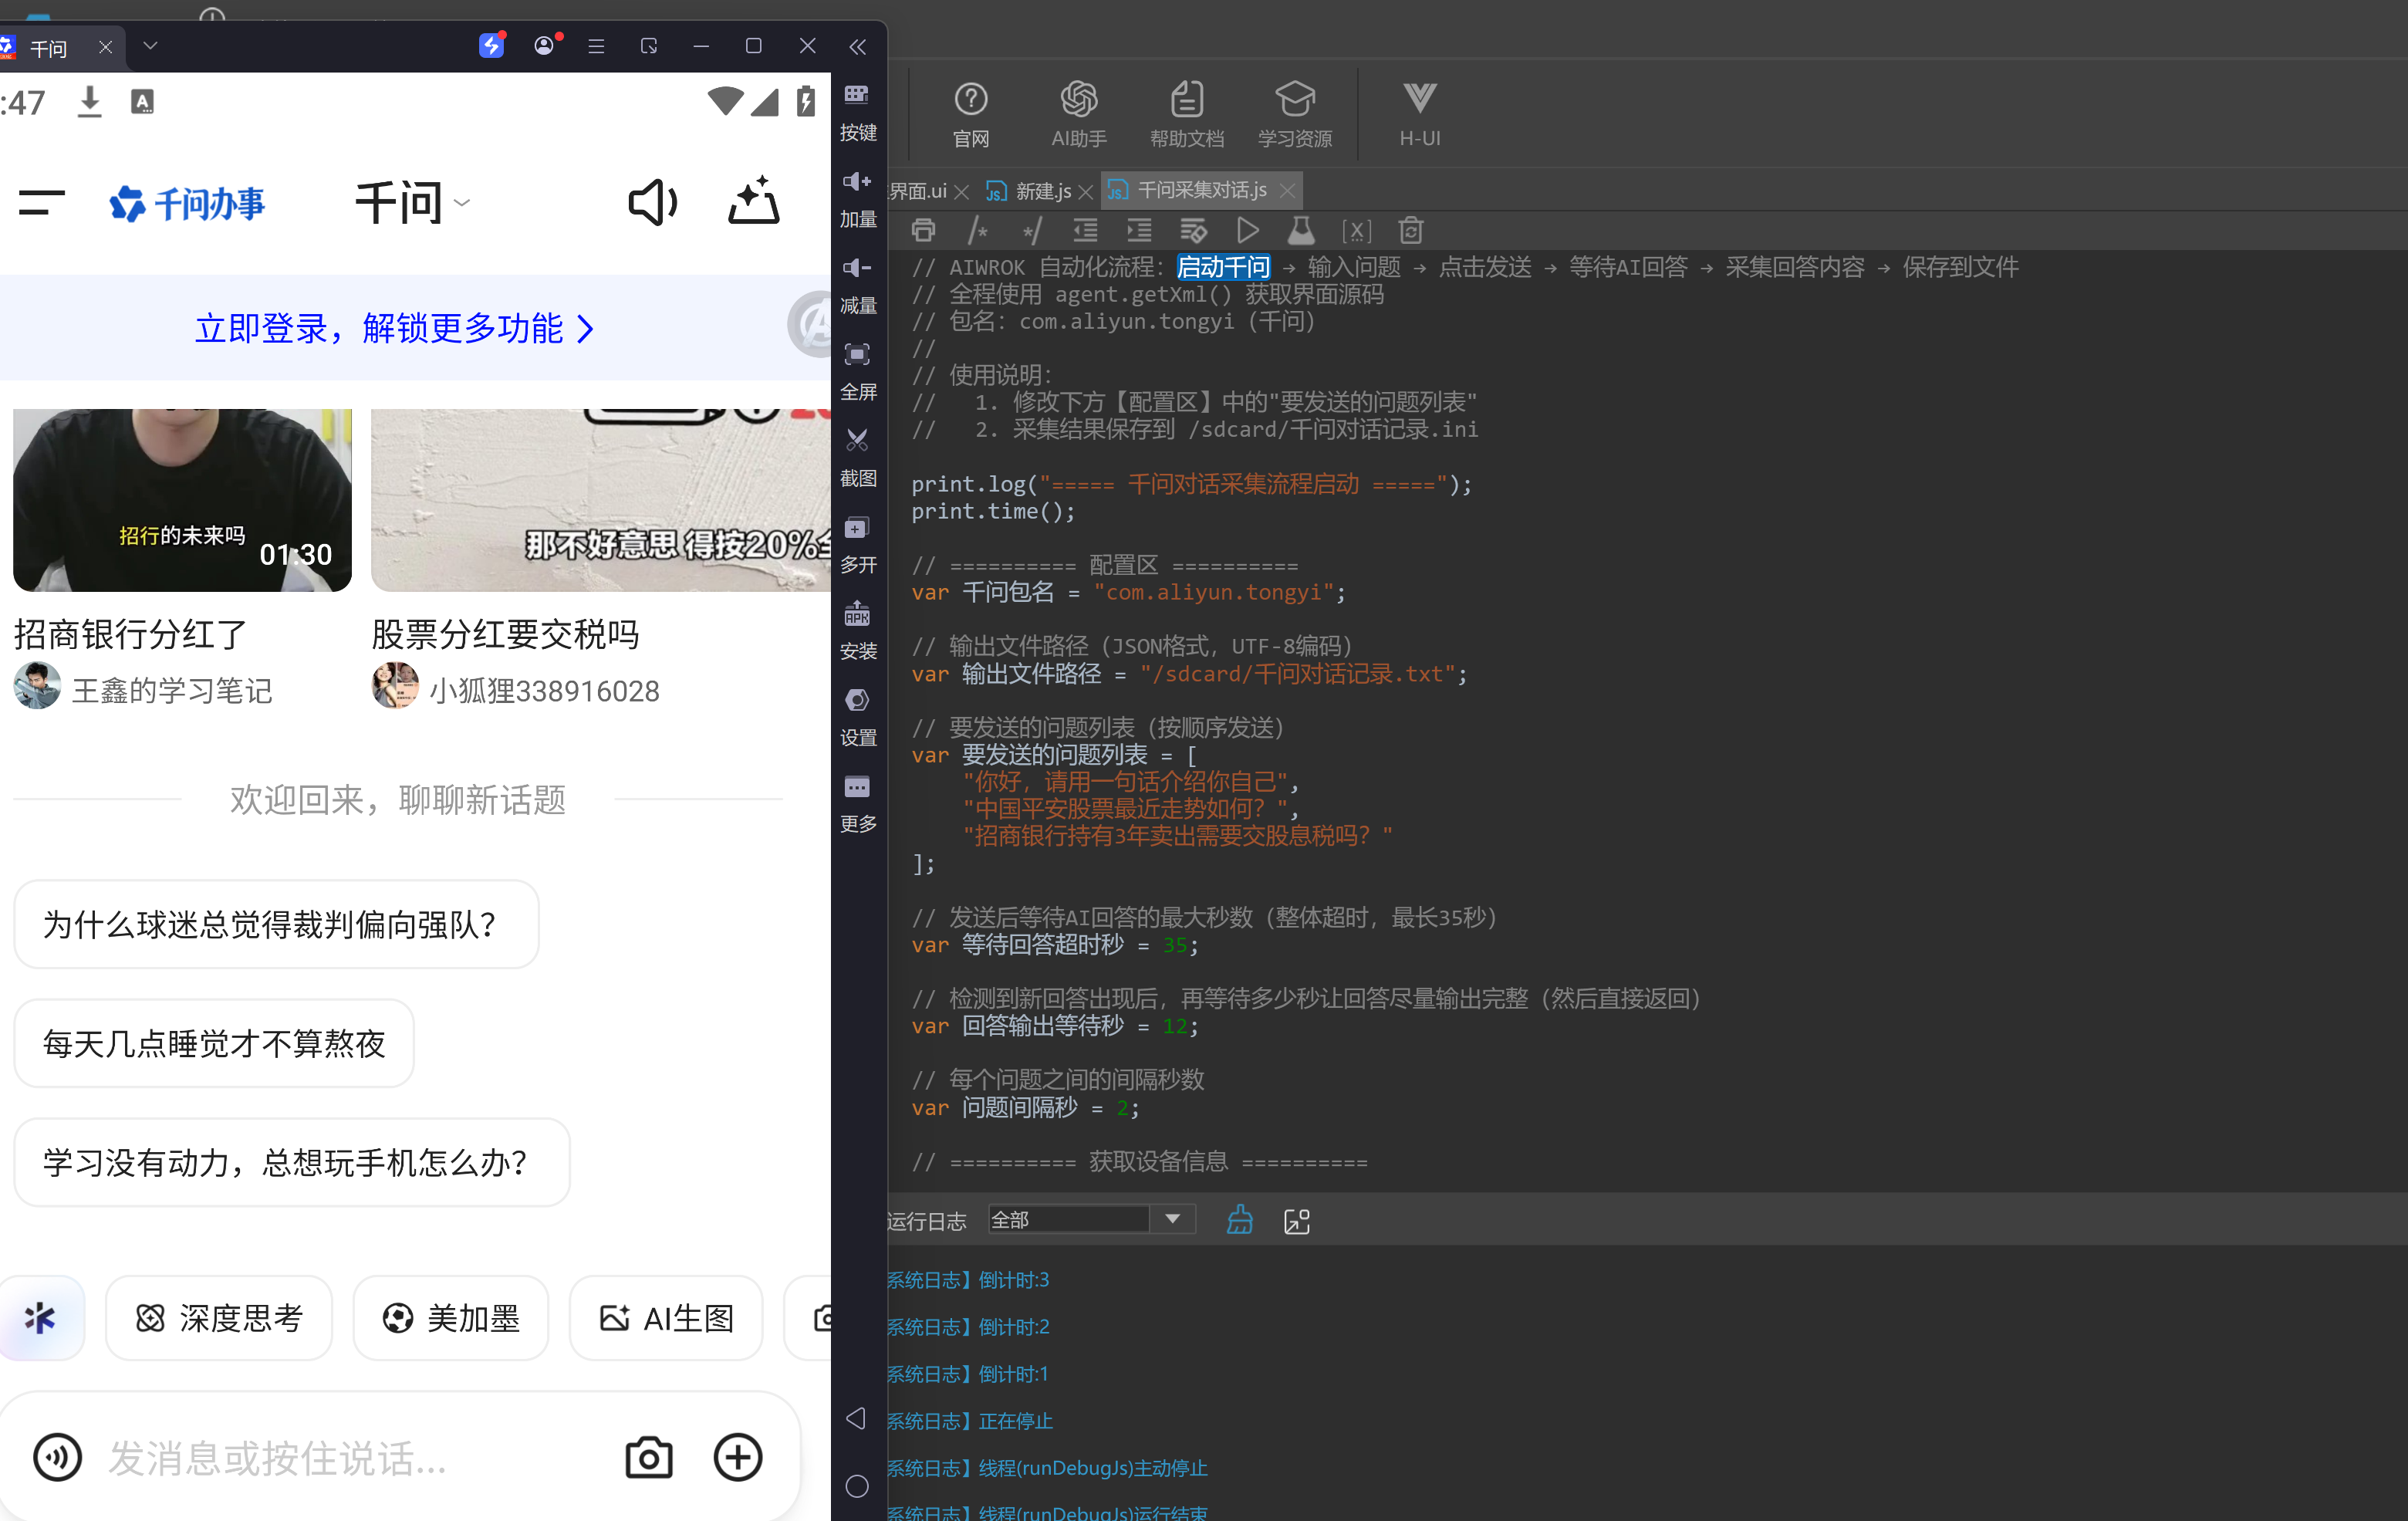The width and height of the screenshot is (2408, 1521).
Task: Expand the 千问 model selector chevron
Action: click(x=462, y=203)
